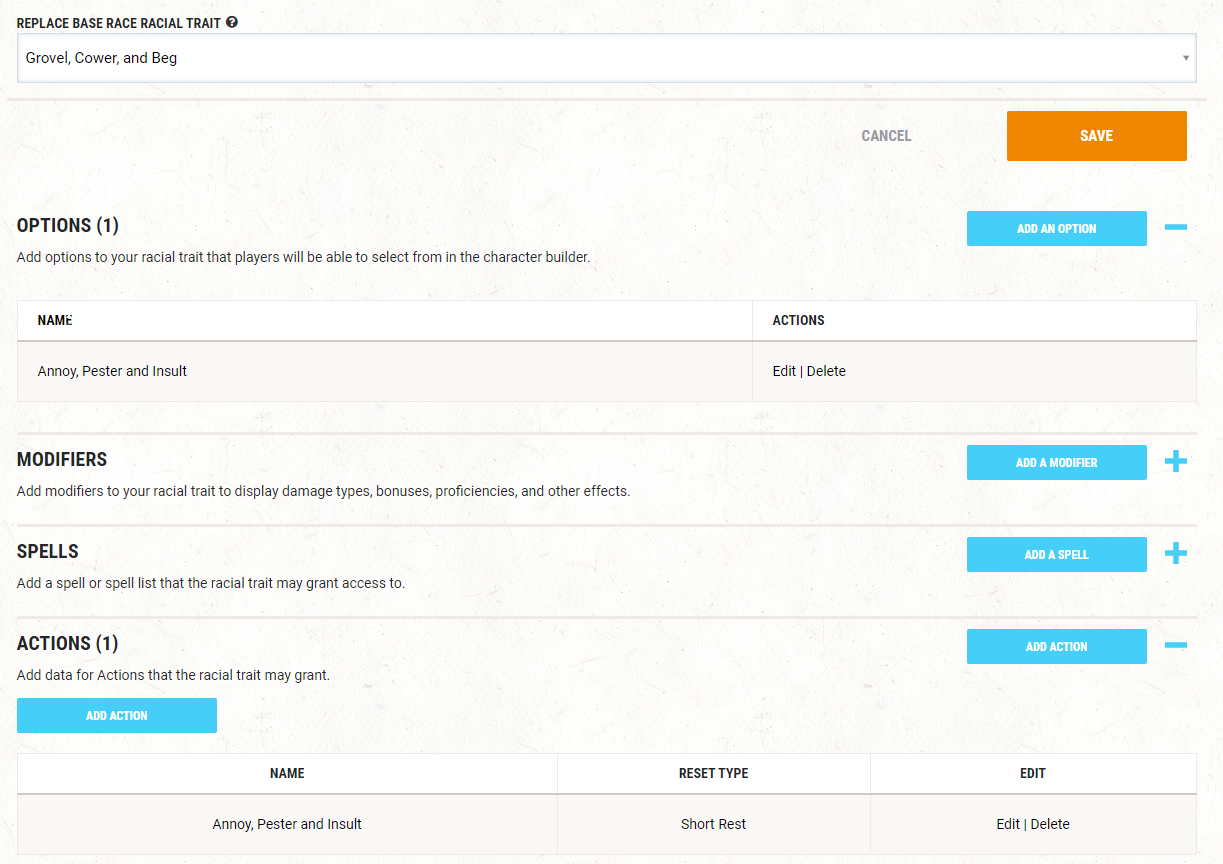Click the Name column header in actions table
Screen dimensions: 1223x864
(x=287, y=773)
